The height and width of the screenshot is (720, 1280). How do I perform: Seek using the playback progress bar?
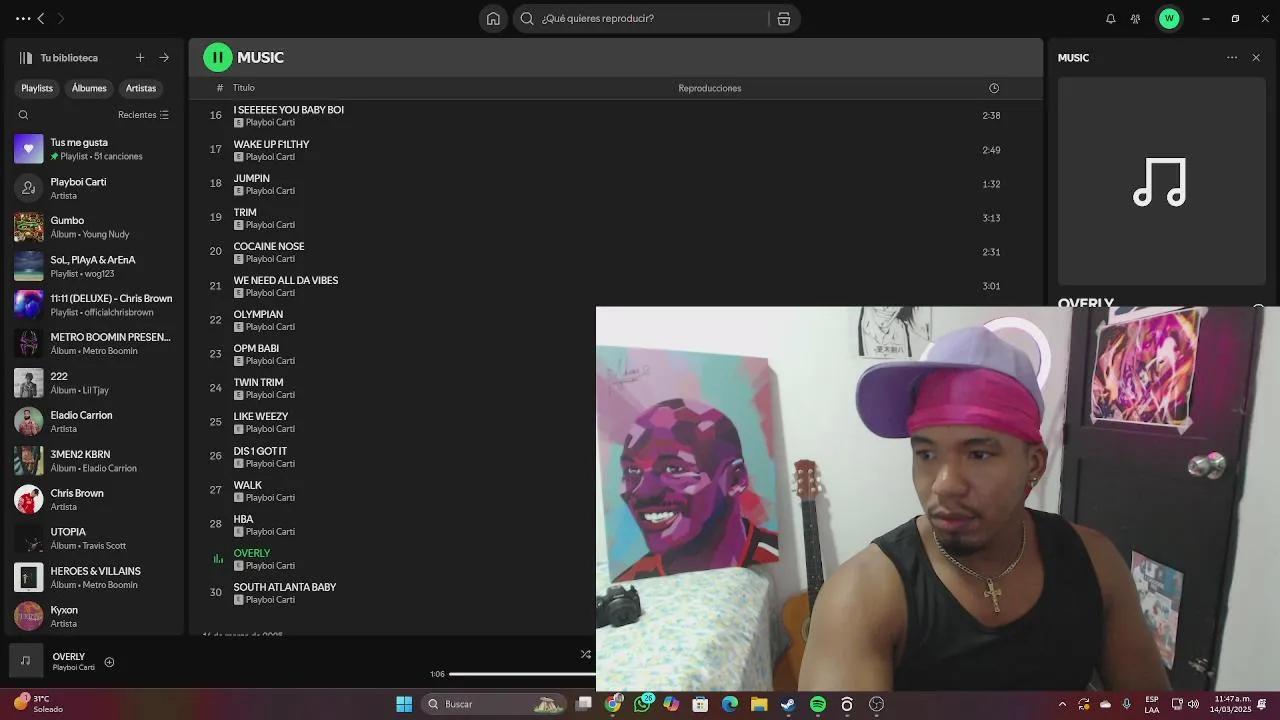522,674
